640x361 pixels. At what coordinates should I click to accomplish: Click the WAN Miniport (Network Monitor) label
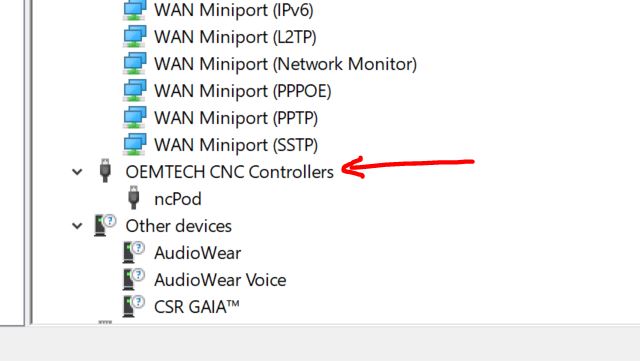[x=286, y=64]
